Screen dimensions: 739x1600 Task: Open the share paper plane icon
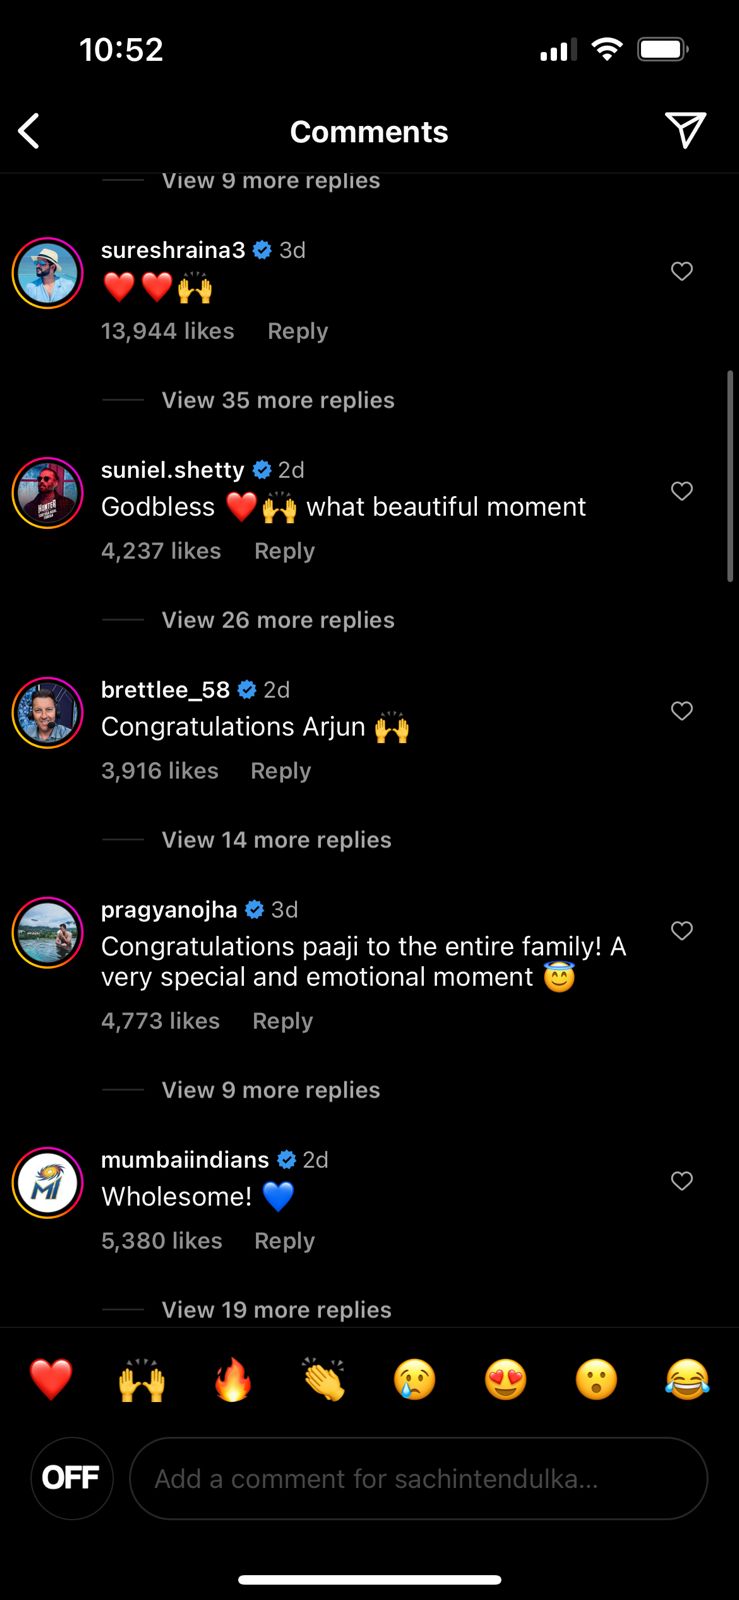pyautogui.click(x=685, y=130)
